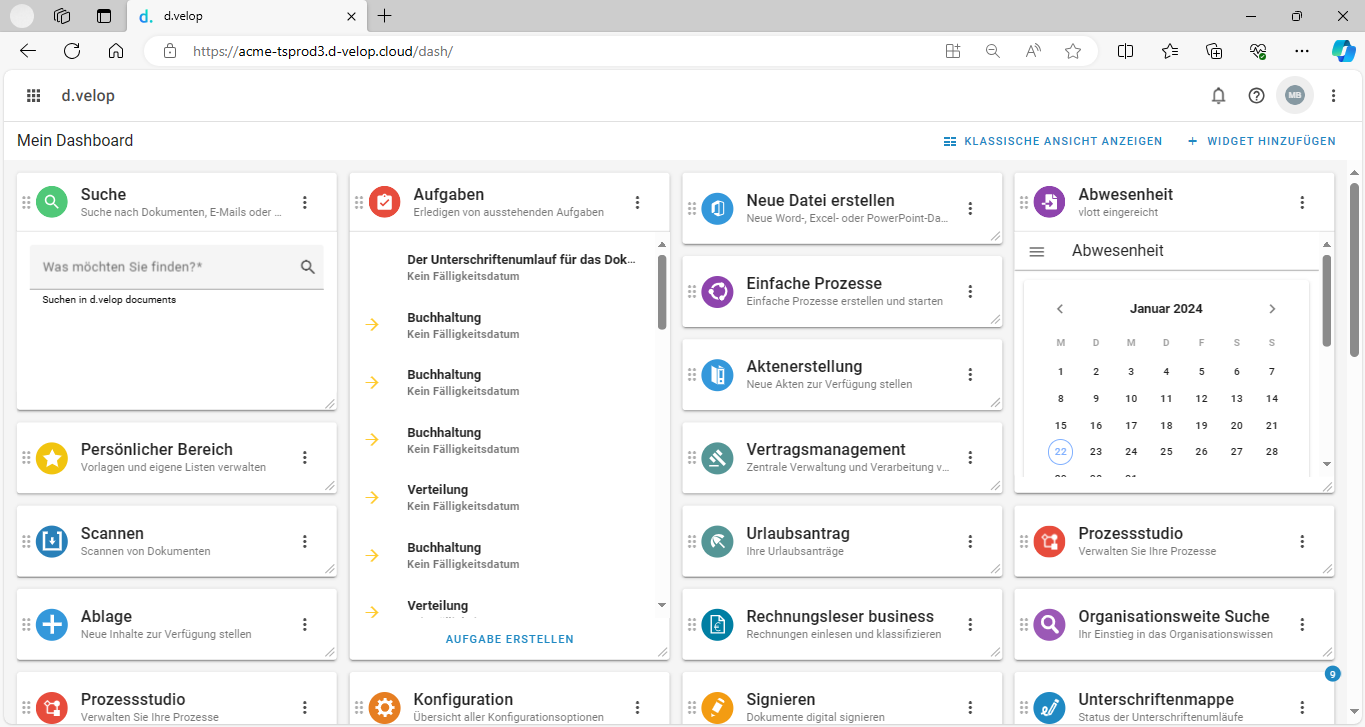Image resolution: width=1365 pixels, height=727 pixels.
Task: Click the purple Abwesenheit widget icon
Action: click(1050, 202)
